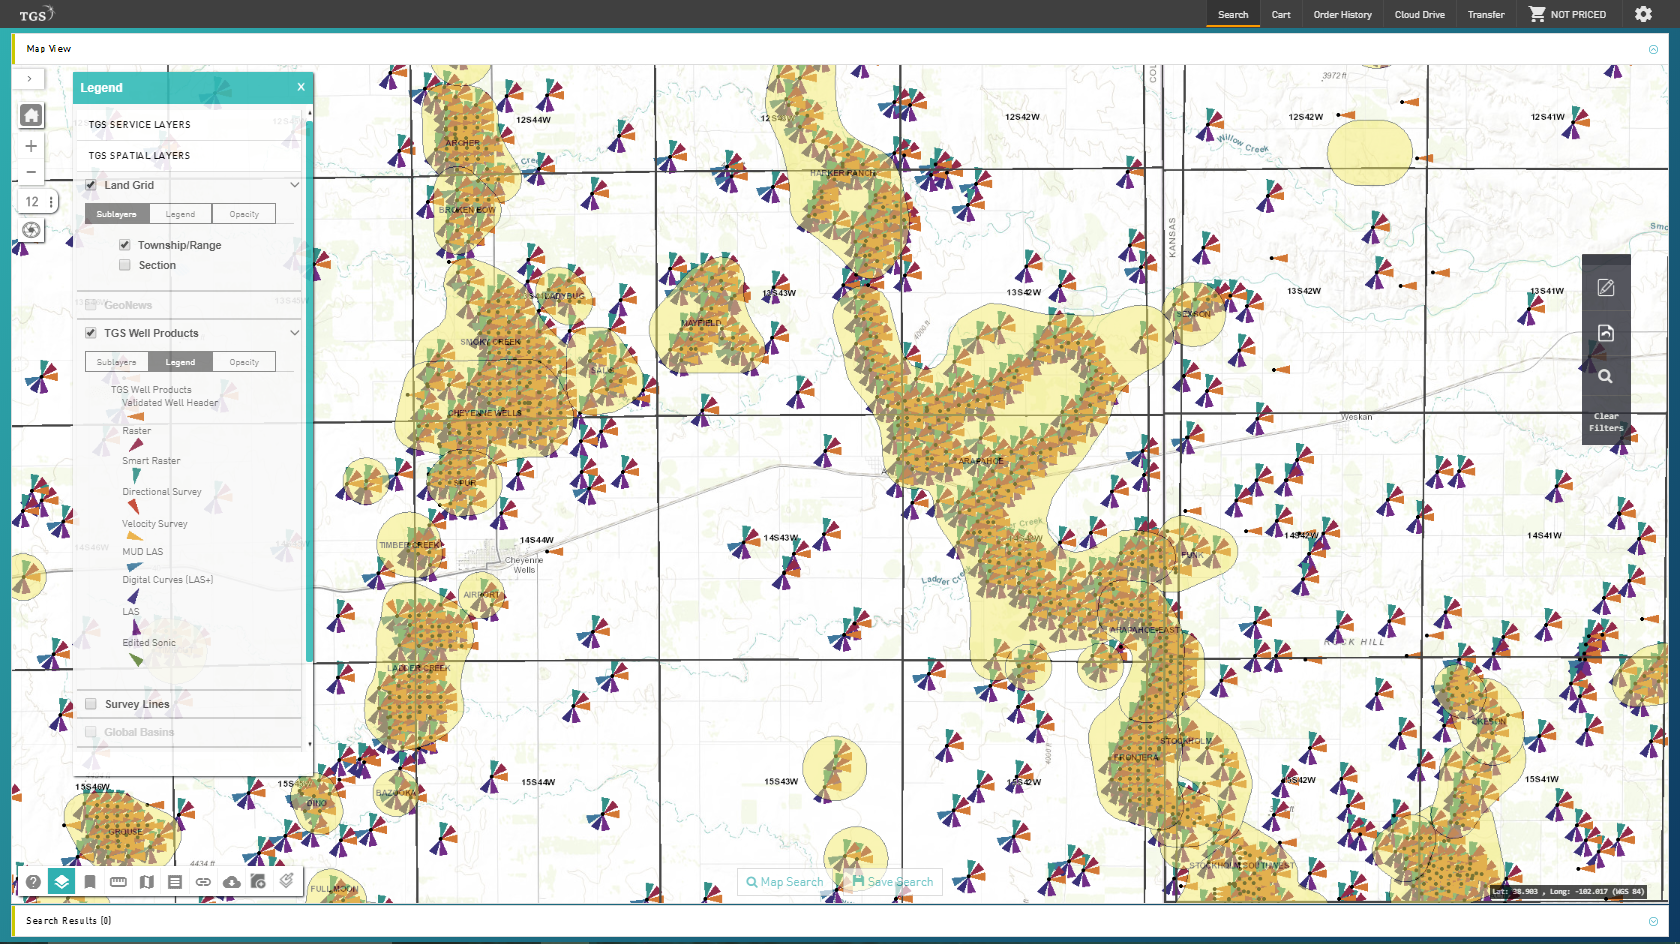Collapse the Map View panel
This screenshot has width=1680, height=944.
pyautogui.click(x=1653, y=49)
